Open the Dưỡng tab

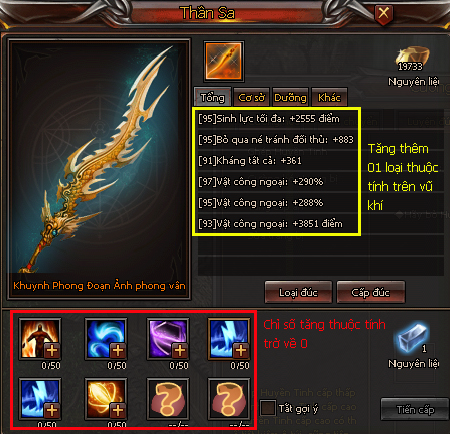(290, 97)
